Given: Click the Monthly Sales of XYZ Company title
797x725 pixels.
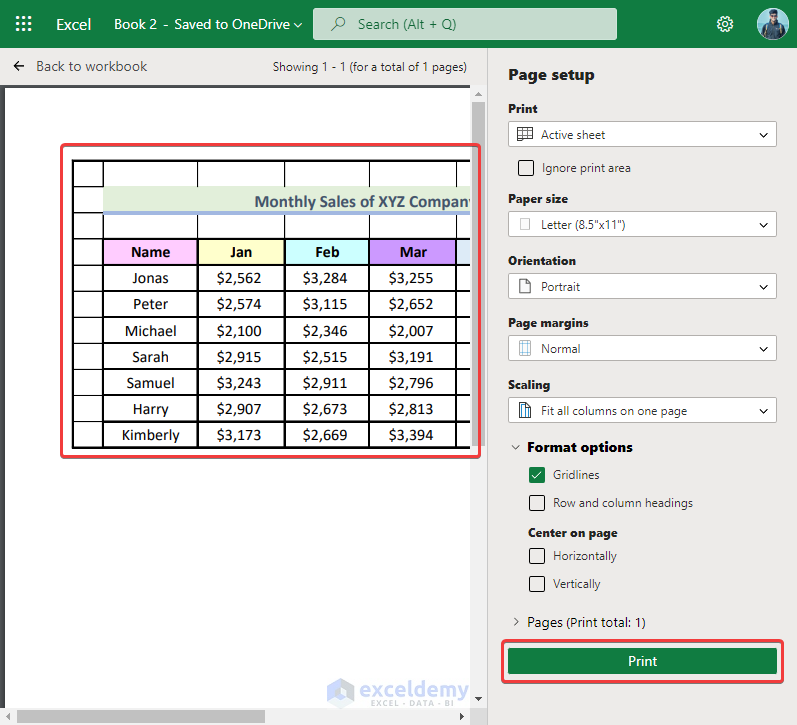Looking at the screenshot, I should coord(362,201).
